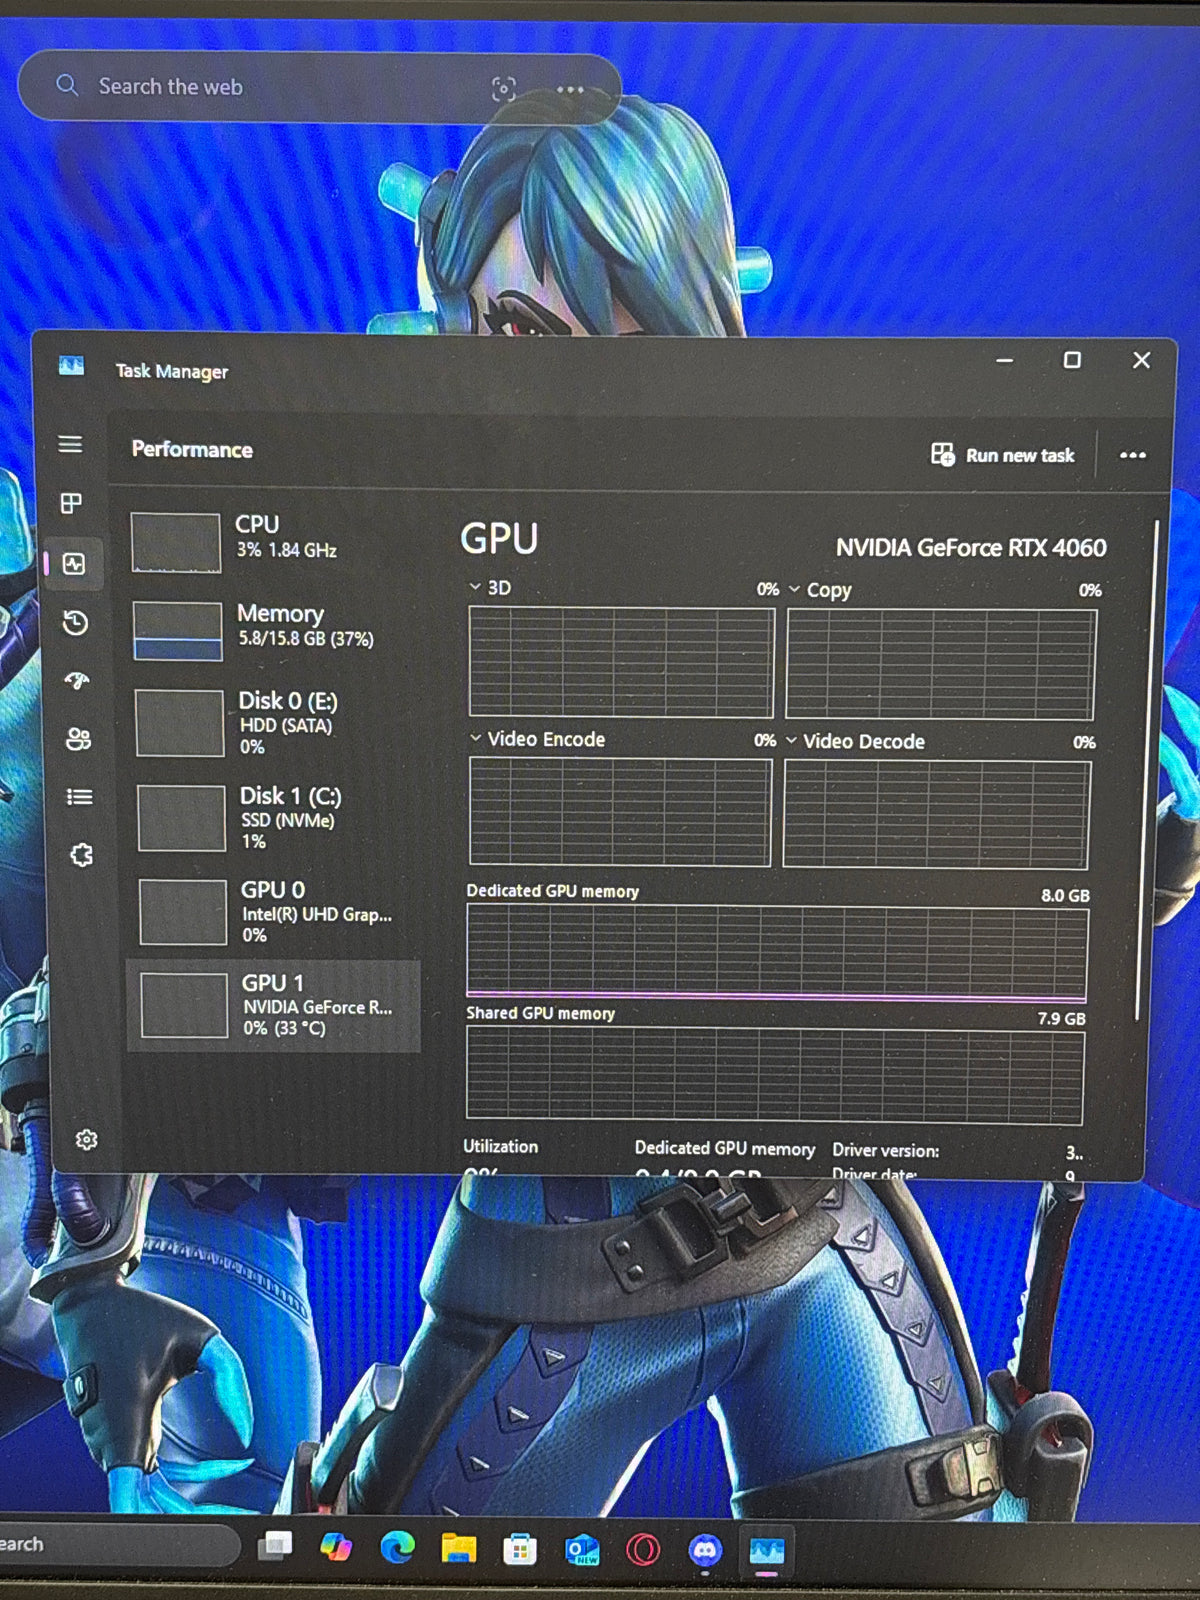The height and width of the screenshot is (1600, 1200).
Task: Click the Driver version label
Action: tap(886, 1150)
